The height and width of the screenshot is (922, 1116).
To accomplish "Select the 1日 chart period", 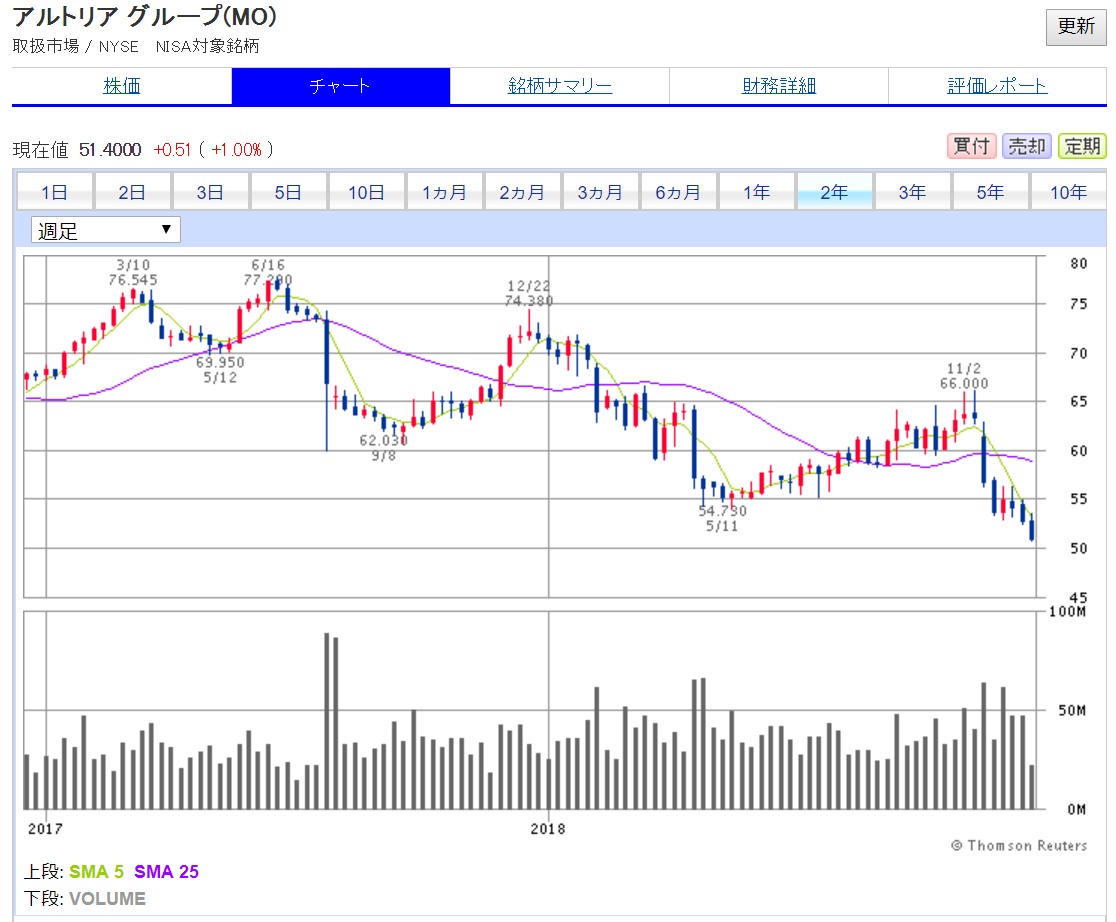I will pyautogui.click(x=55, y=192).
